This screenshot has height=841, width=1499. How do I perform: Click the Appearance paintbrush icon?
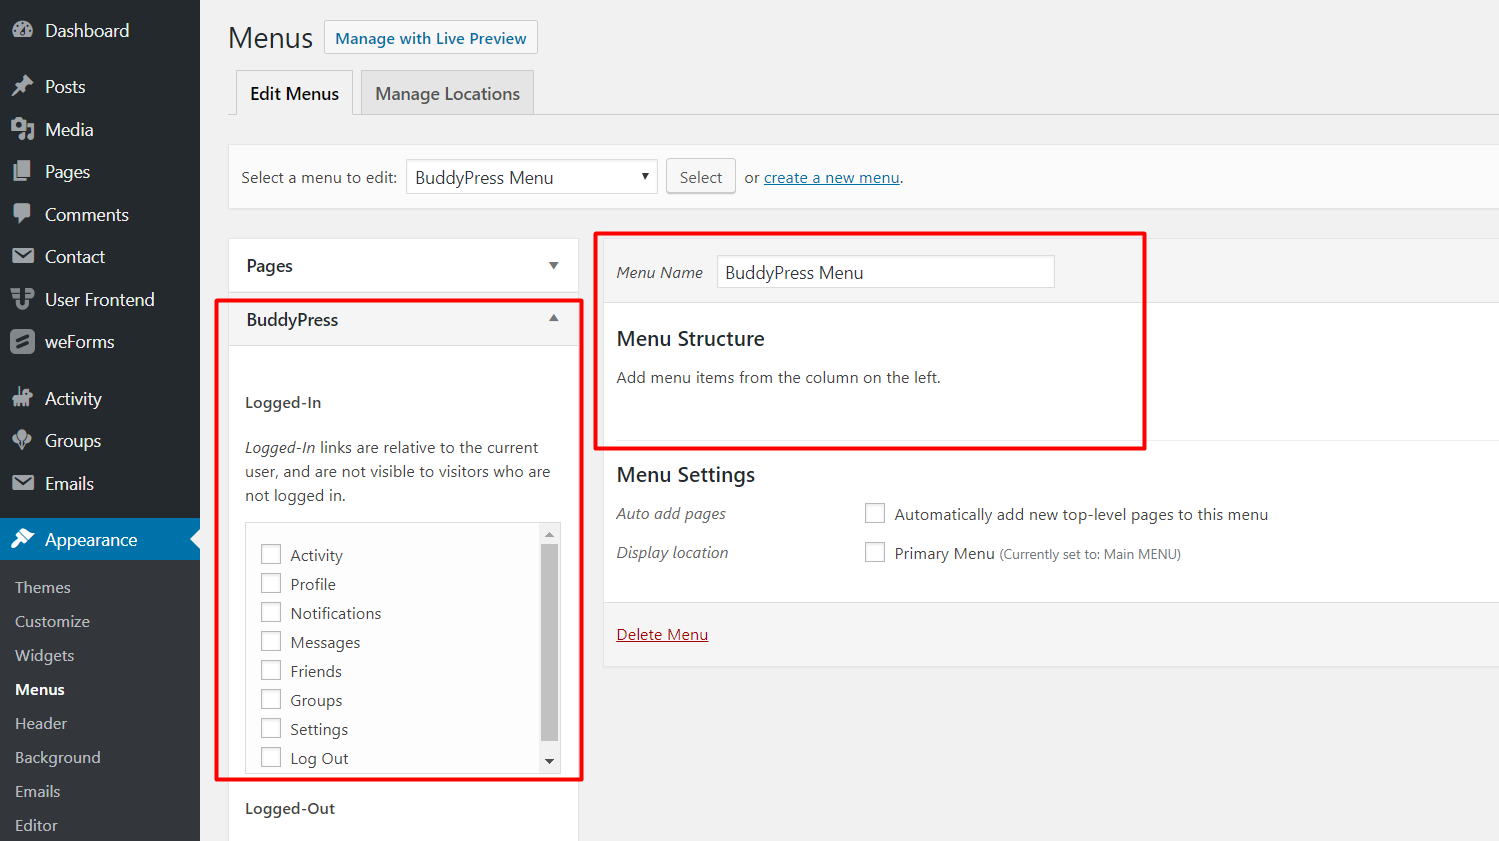coord(22,540)
